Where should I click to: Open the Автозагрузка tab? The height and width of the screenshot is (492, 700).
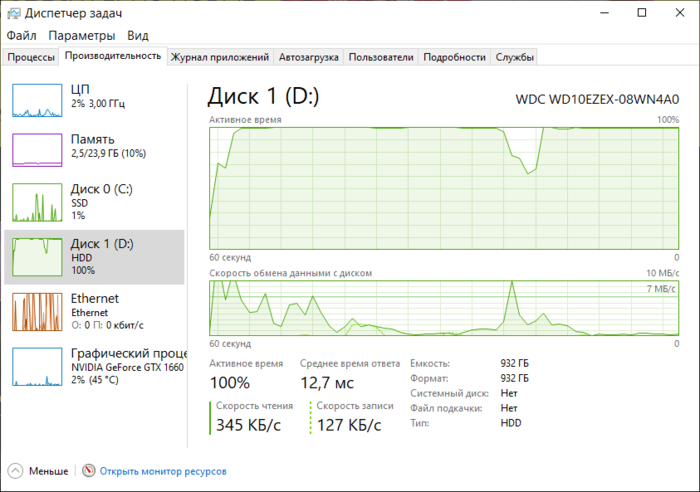click(x=308, y=57)
